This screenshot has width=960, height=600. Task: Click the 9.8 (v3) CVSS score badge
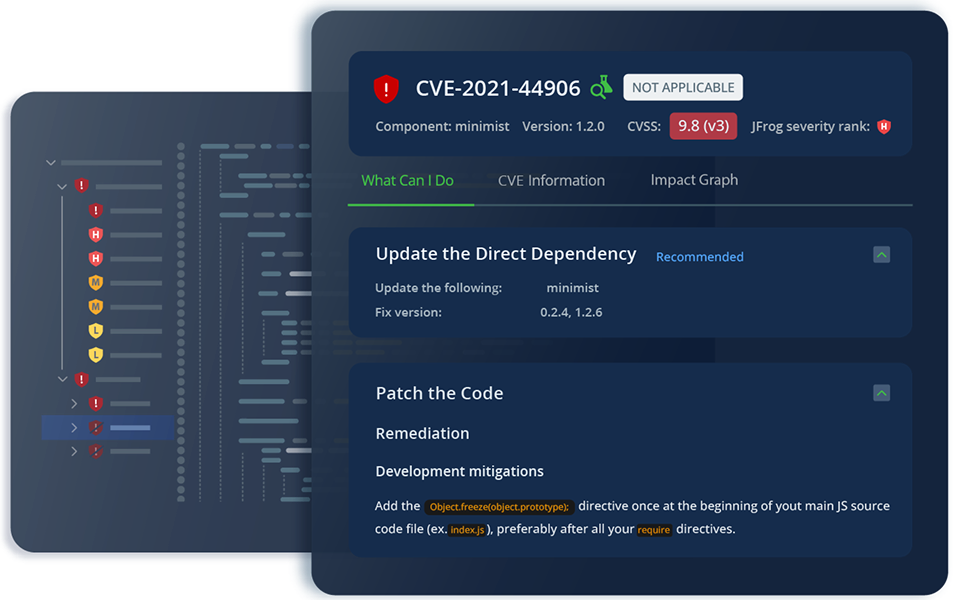pos(703,126)
